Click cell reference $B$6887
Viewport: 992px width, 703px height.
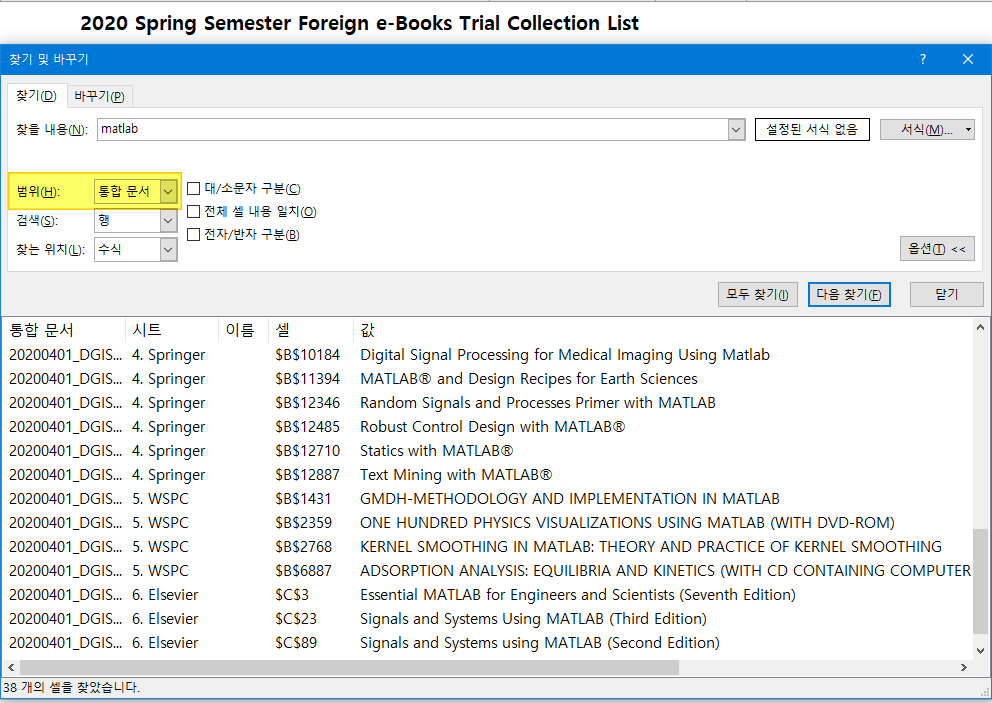click(x=303, y=571)
